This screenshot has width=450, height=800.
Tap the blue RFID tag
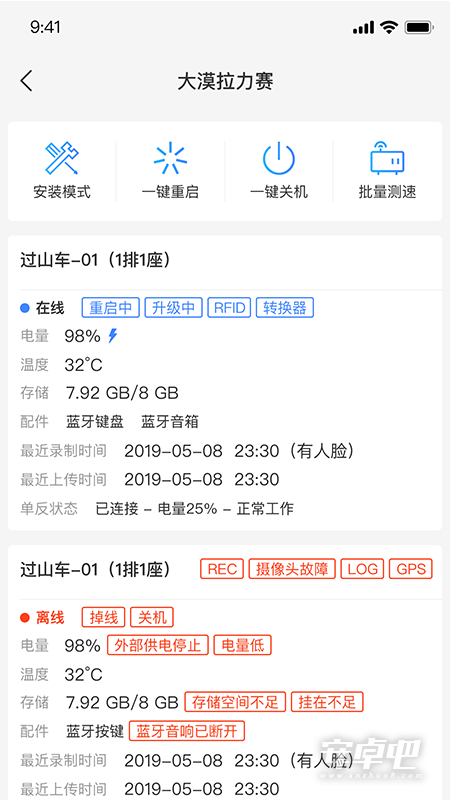point(229,308)
